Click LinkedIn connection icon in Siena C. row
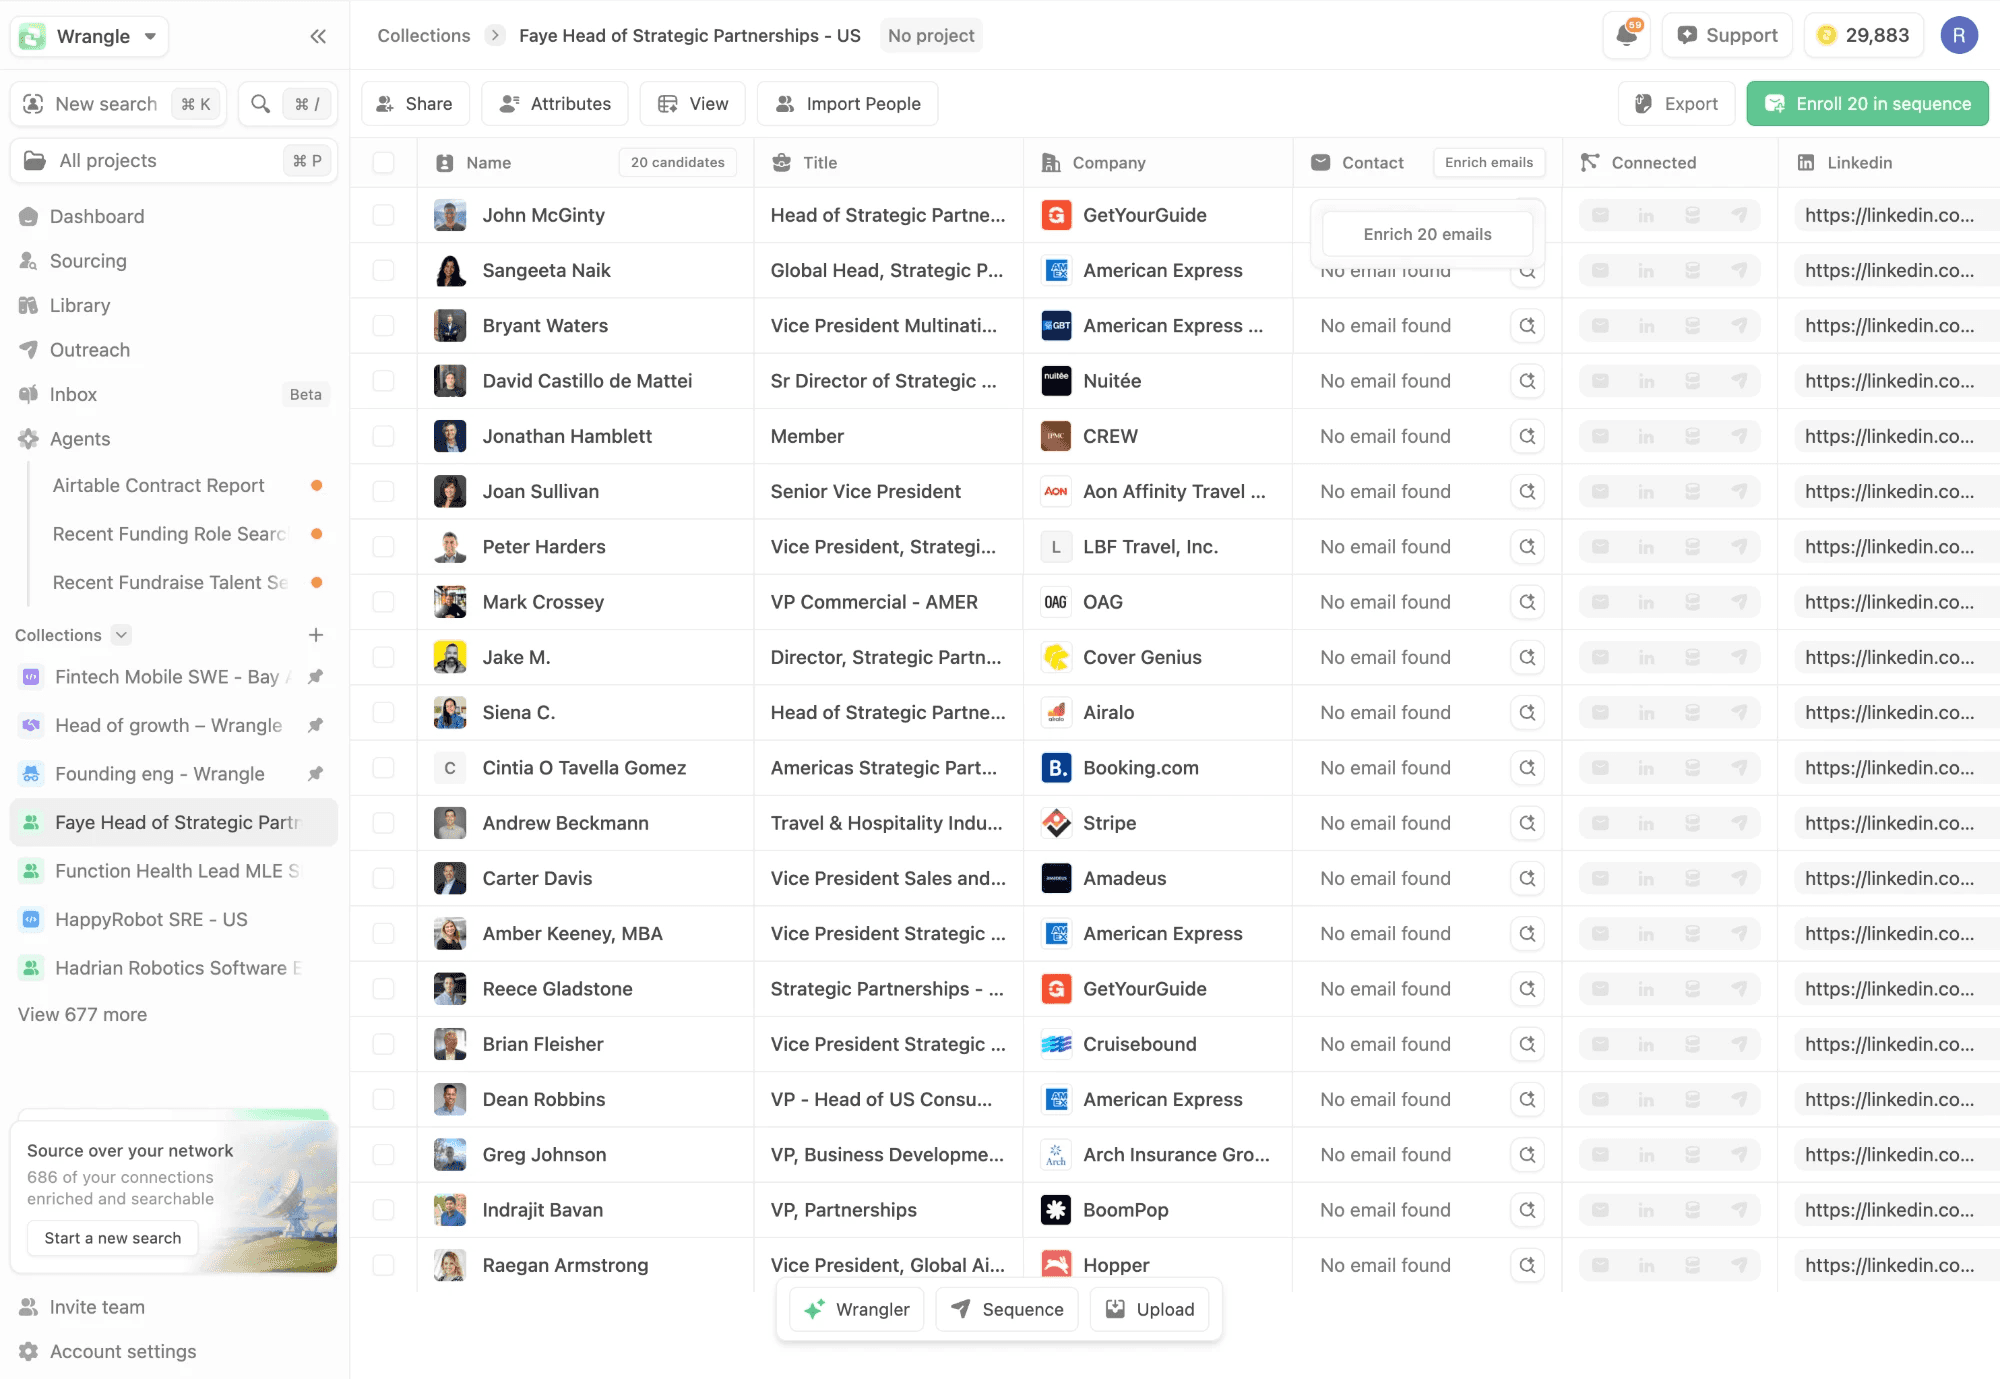2000x1379 pixels. pos(1646,713)
